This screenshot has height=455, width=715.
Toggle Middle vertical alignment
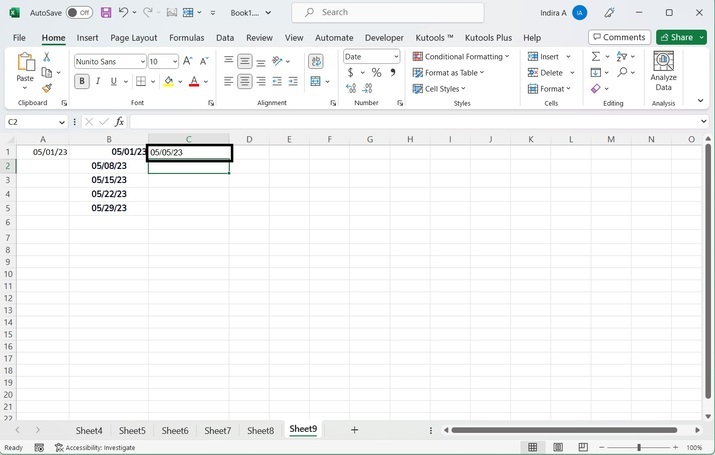[245, 61]
